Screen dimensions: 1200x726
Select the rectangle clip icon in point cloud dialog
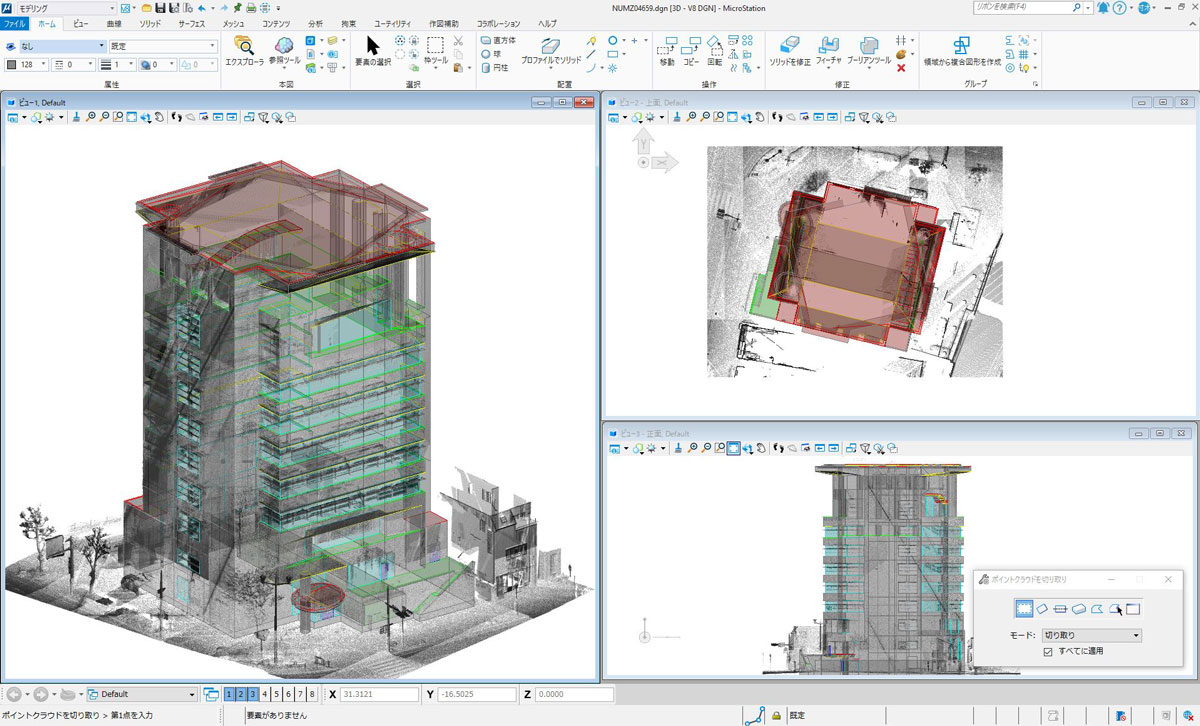pyautogui.click(x=1024, y=608)
